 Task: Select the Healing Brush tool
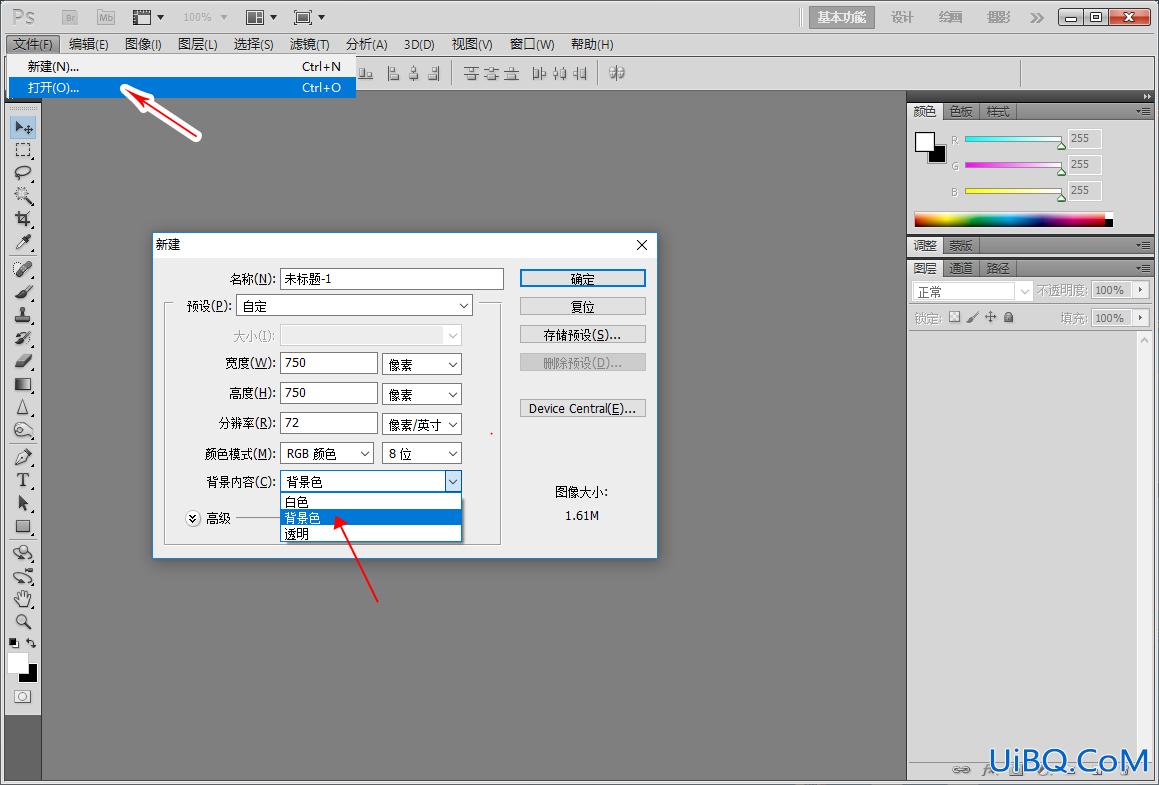point(23,268)
